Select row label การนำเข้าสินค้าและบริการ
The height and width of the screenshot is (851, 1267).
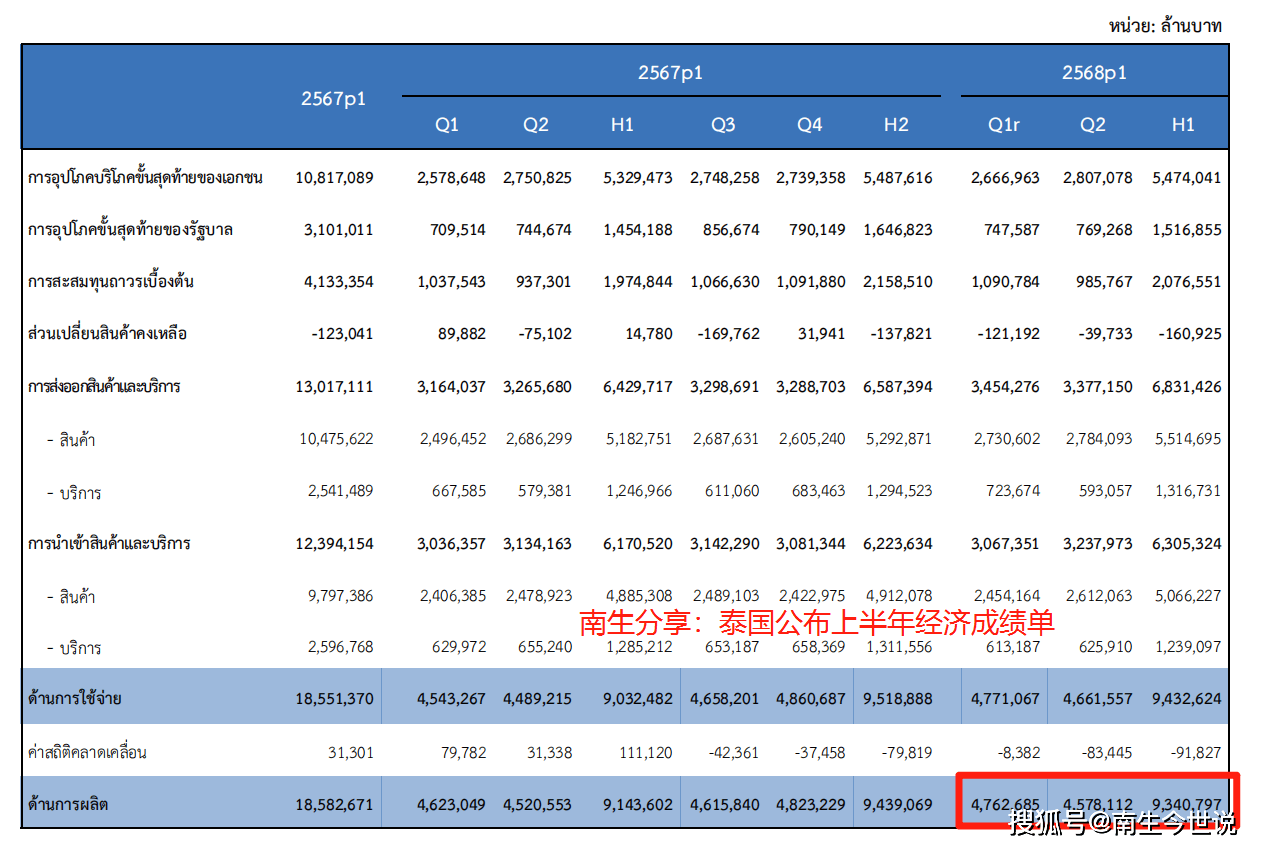(109, 544)
